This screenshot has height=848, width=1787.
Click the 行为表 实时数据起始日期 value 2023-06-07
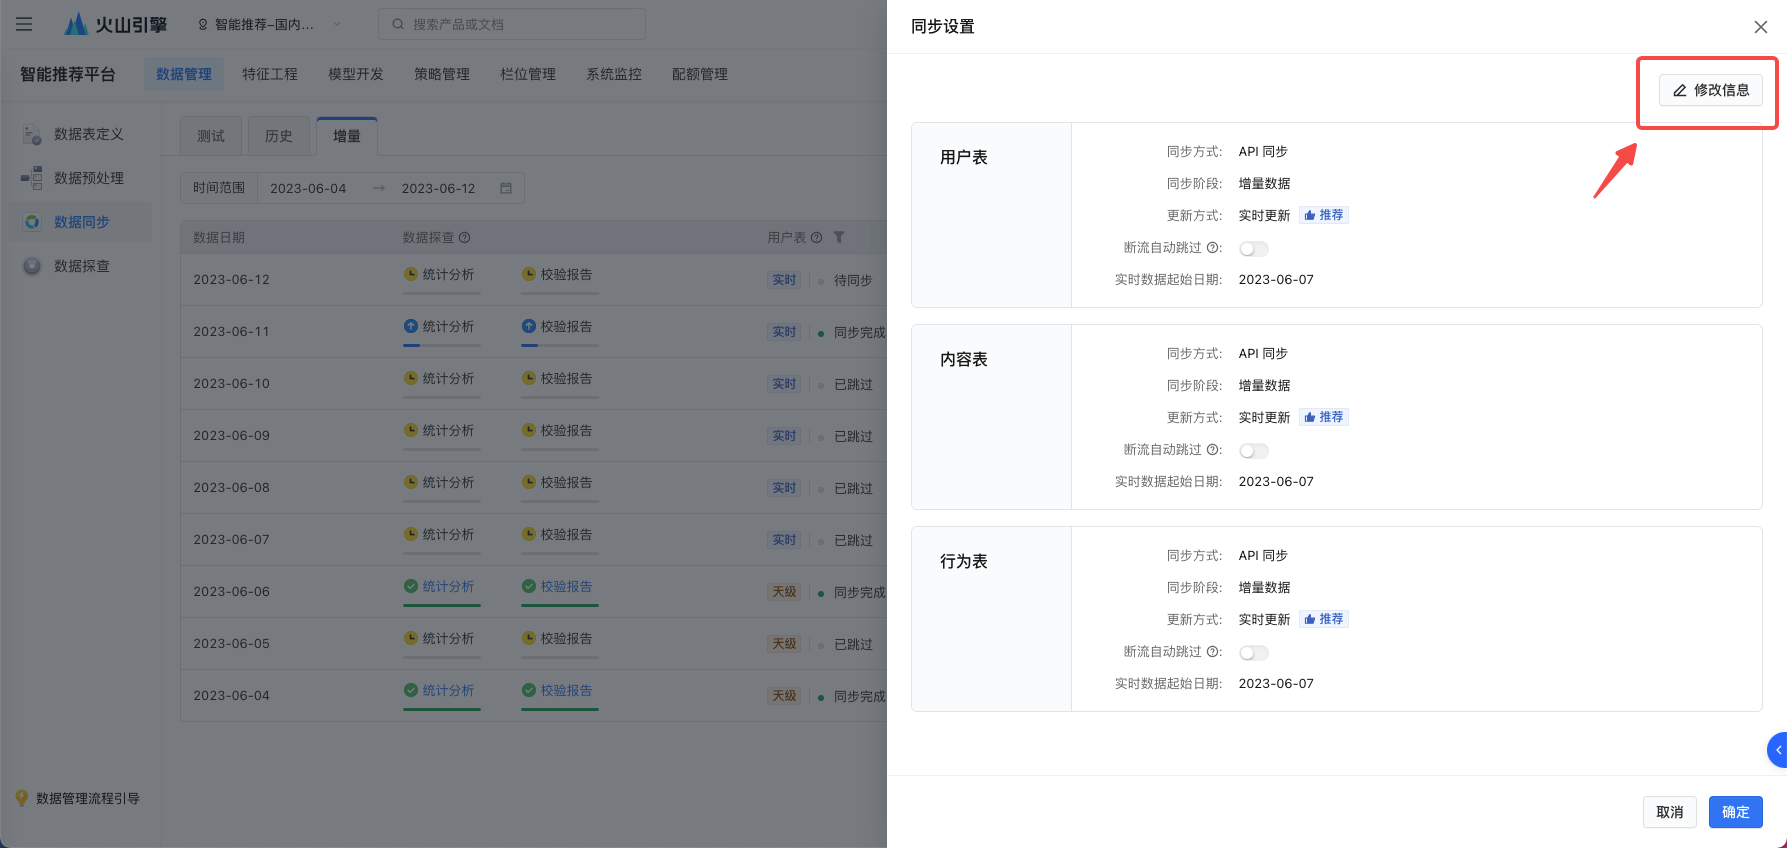[x=1276, y=684]
